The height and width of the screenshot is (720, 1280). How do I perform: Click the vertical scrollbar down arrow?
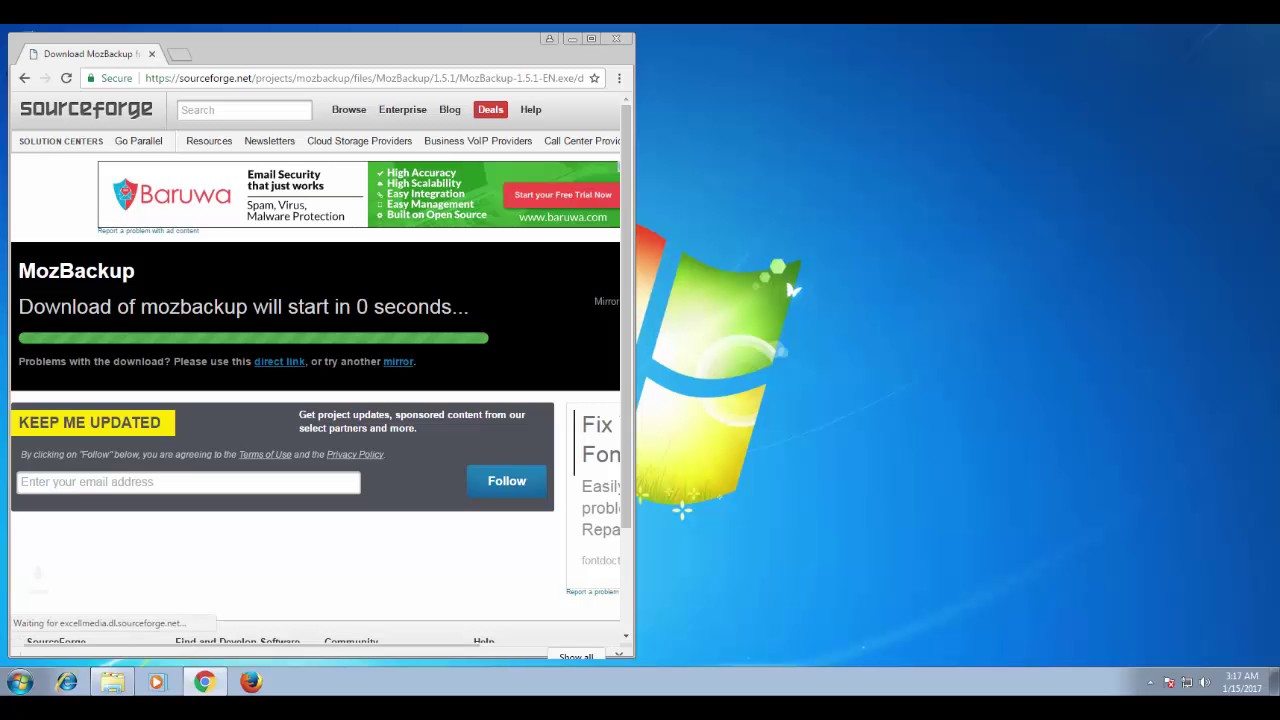(626, 636)
